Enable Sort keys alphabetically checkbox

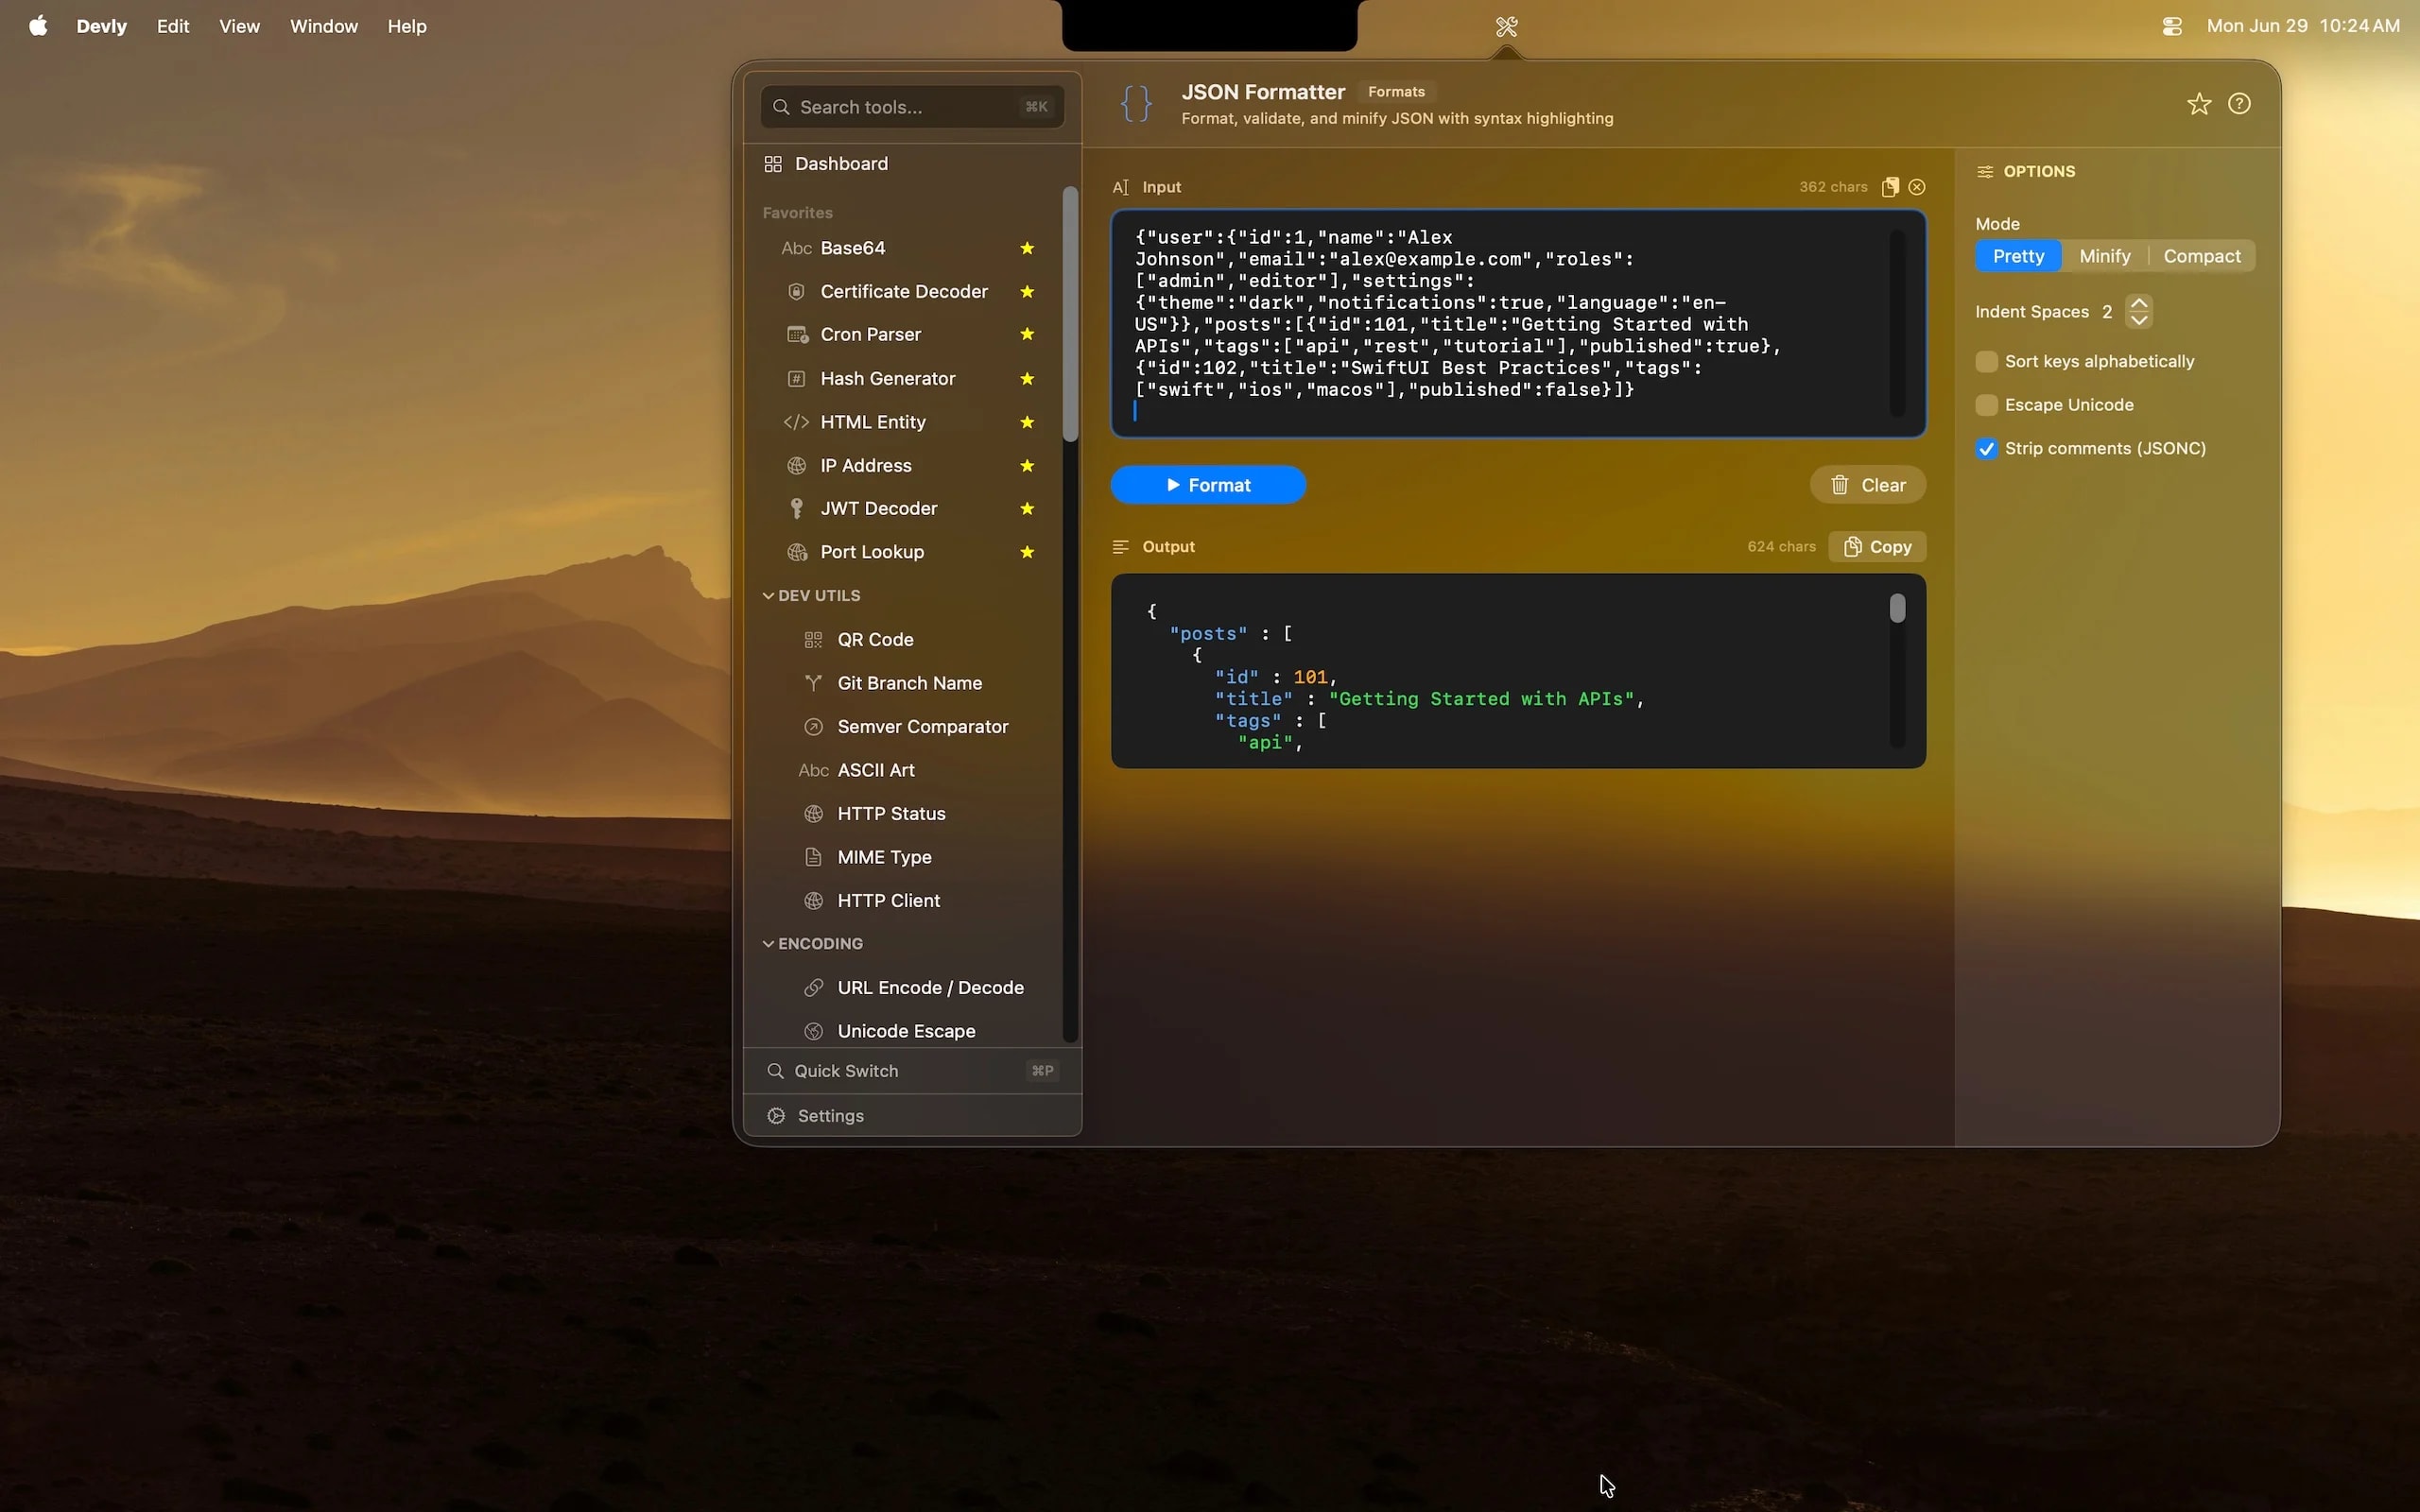click(1986, 361)
